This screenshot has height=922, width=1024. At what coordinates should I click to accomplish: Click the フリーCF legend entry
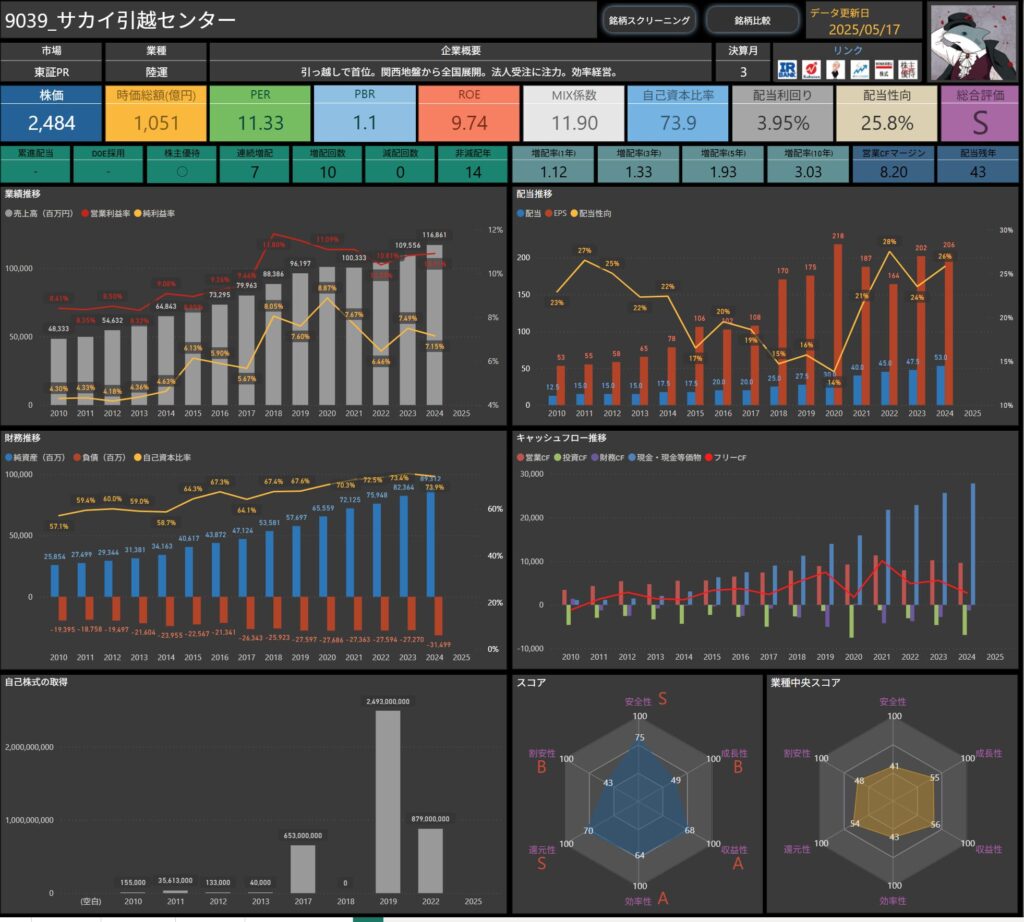pyautogui.click(x=726, y=457)
